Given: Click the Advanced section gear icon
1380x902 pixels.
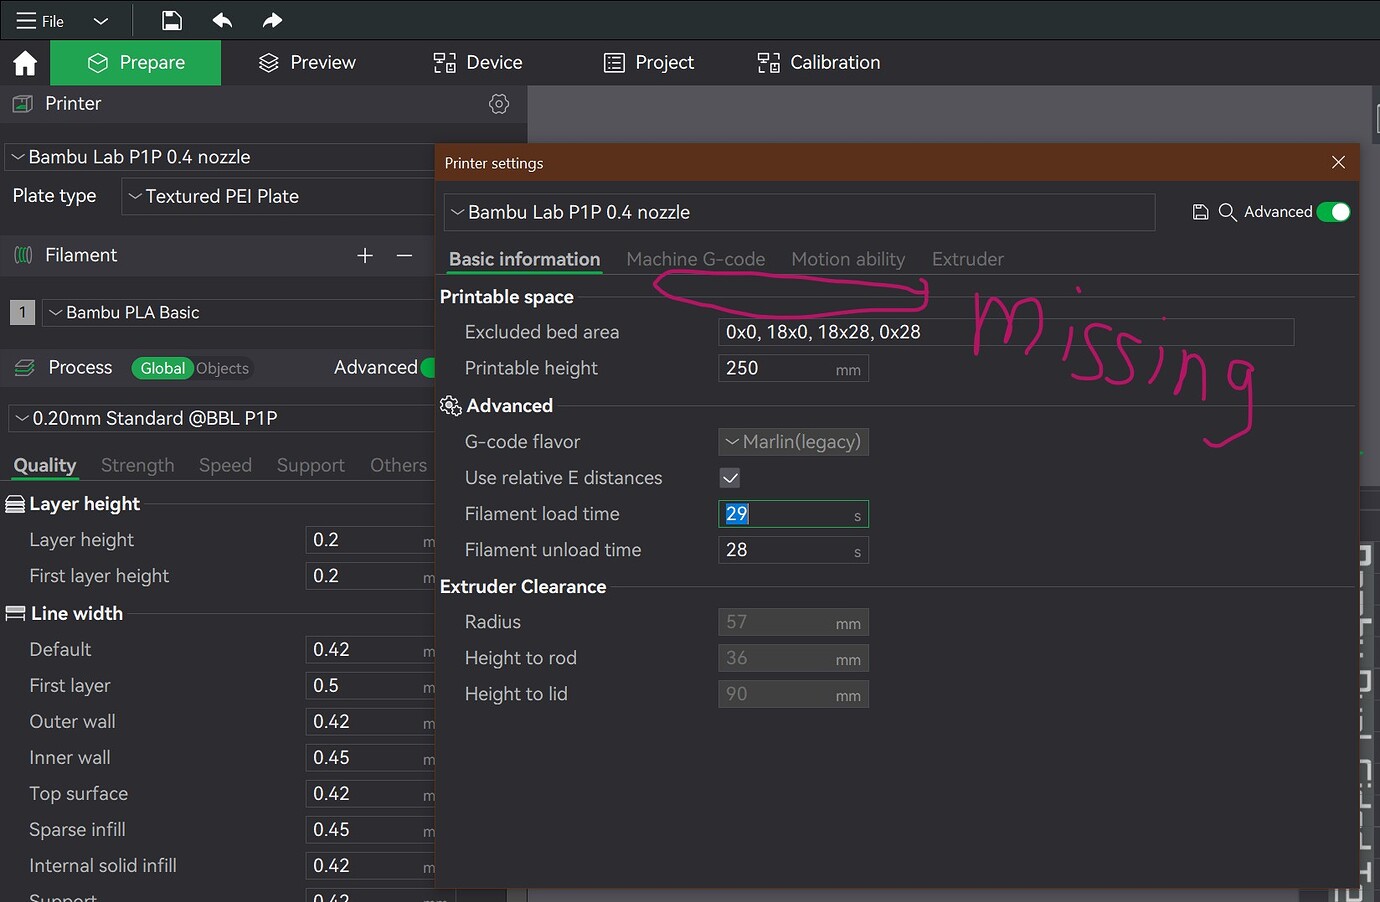Looking at the screenshot, I should click(451, 406).
